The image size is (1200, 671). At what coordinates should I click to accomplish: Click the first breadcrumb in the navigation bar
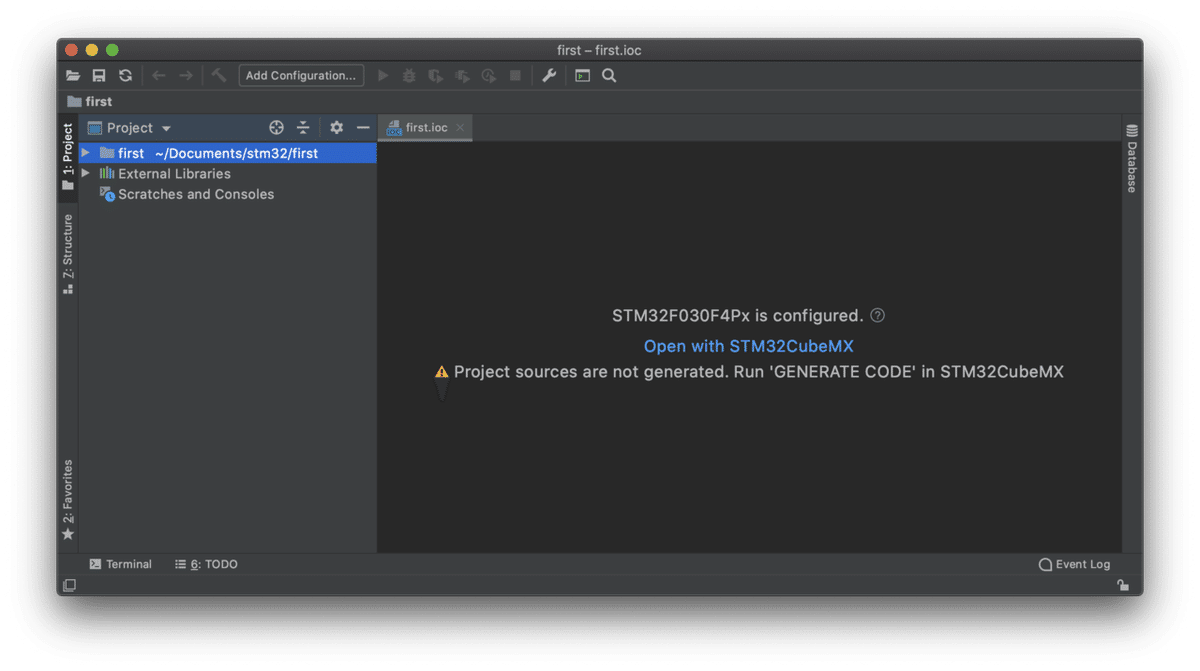point(90,102)
